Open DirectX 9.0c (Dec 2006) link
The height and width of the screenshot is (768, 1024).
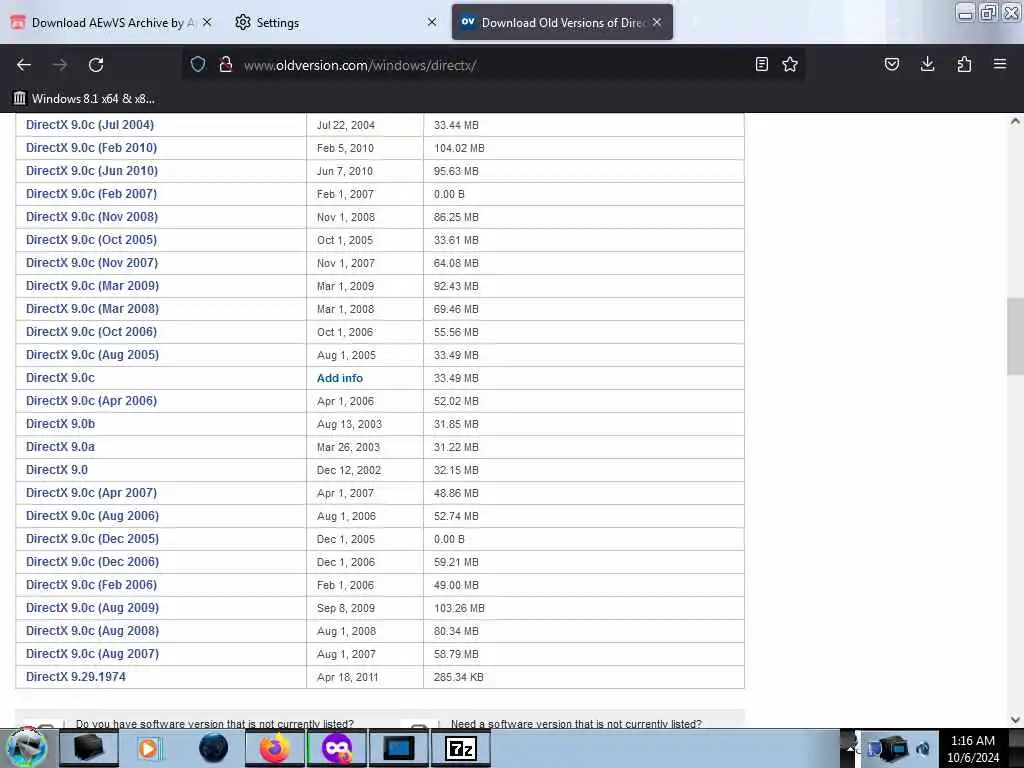(93, 562)
